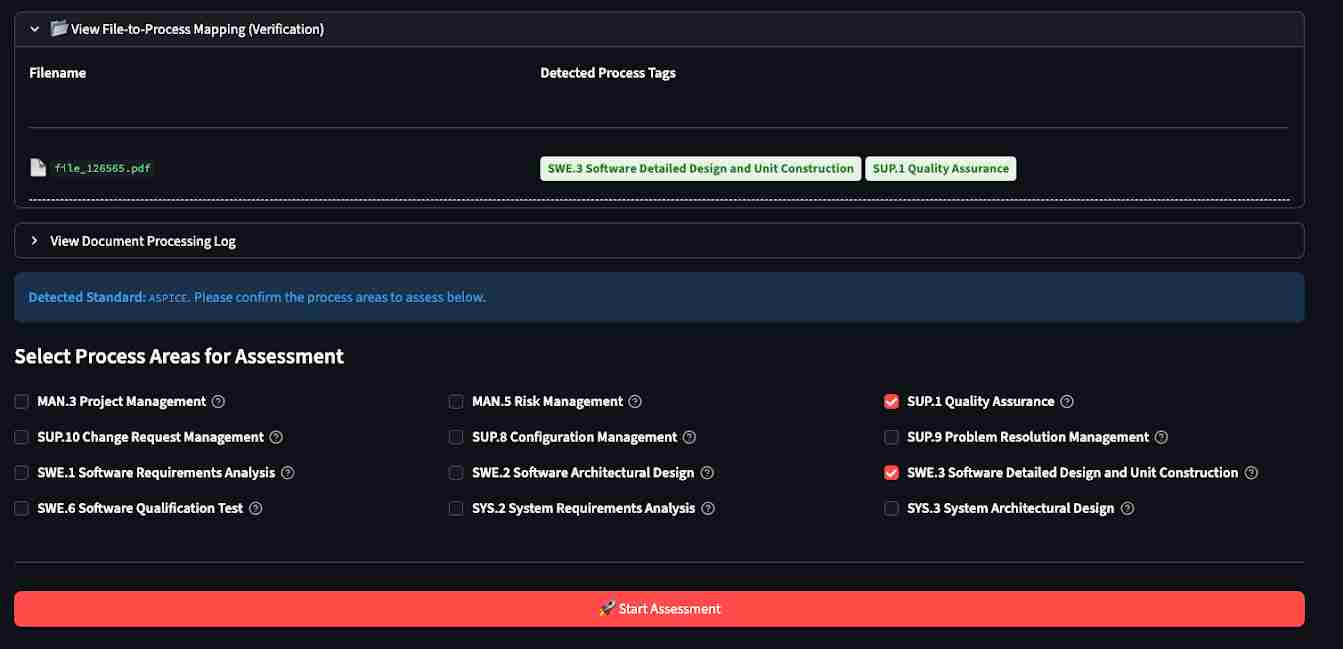
Task: Click the SUP.1 Quality Assurance green tag
Action: click(940, 169)
